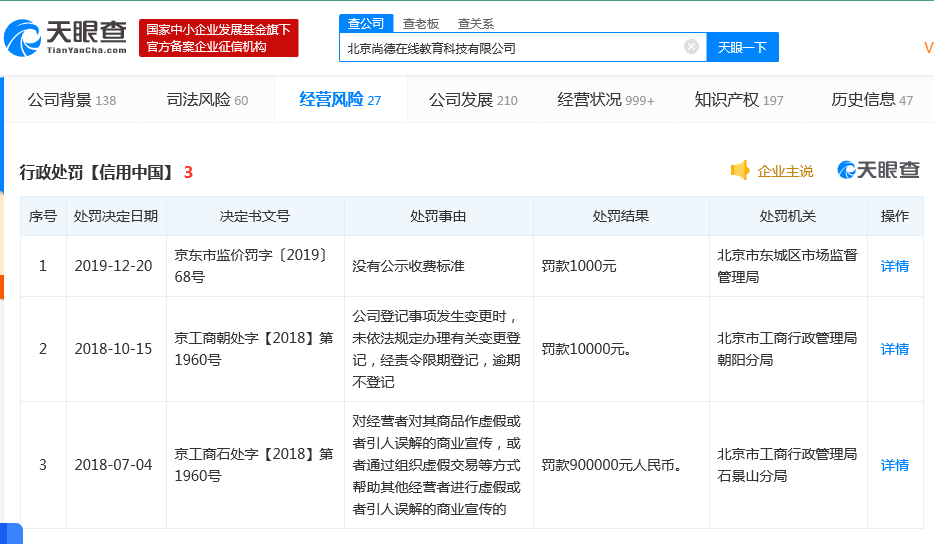The width and height of the screenshot is (934, 544).
Task: Switch to the 查老板 search tab
Action: tap(421, 24)
